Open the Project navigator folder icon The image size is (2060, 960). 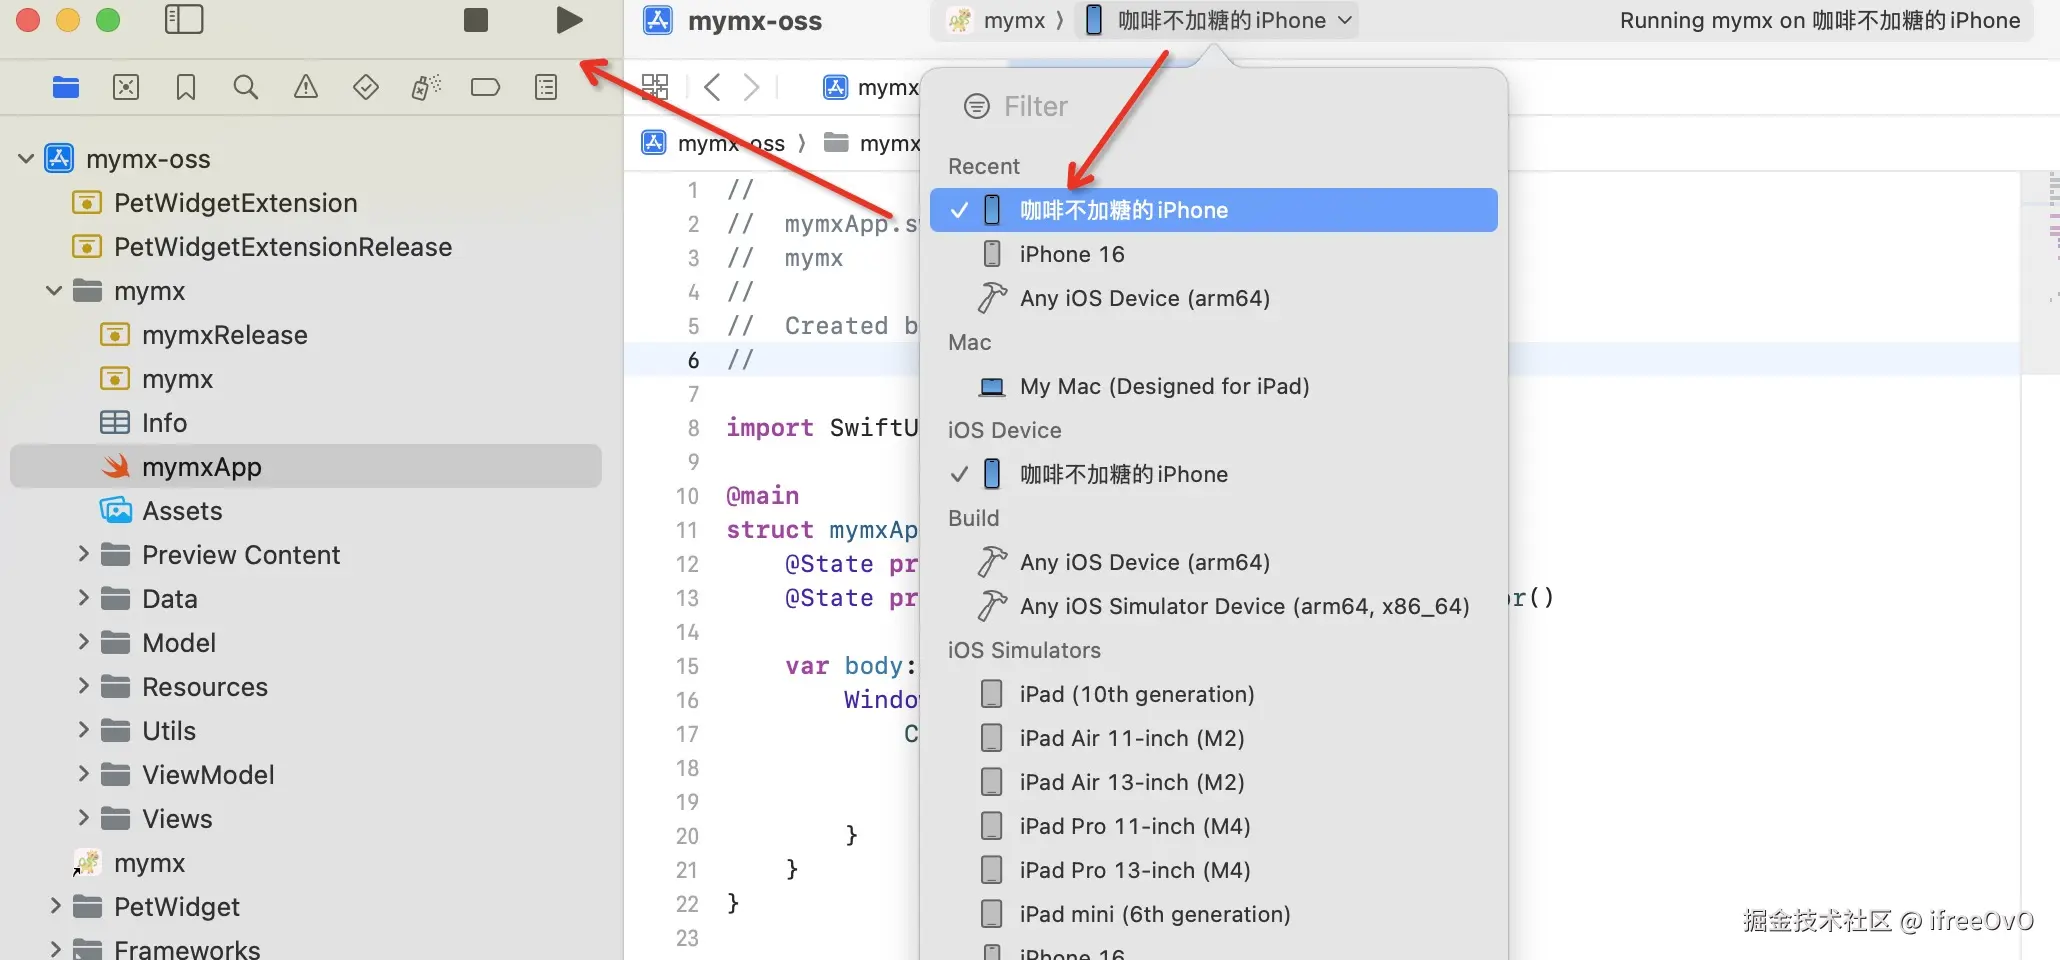pos(66,88)
